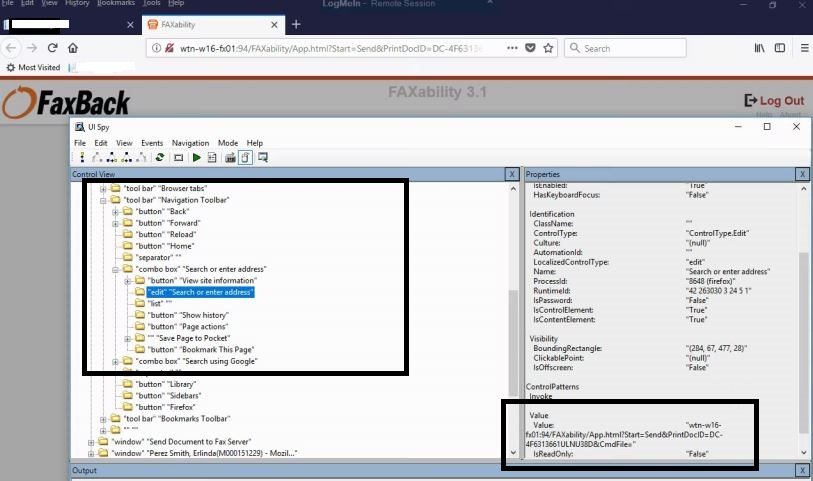Open event configuration icon next to play

click(212, 157)
